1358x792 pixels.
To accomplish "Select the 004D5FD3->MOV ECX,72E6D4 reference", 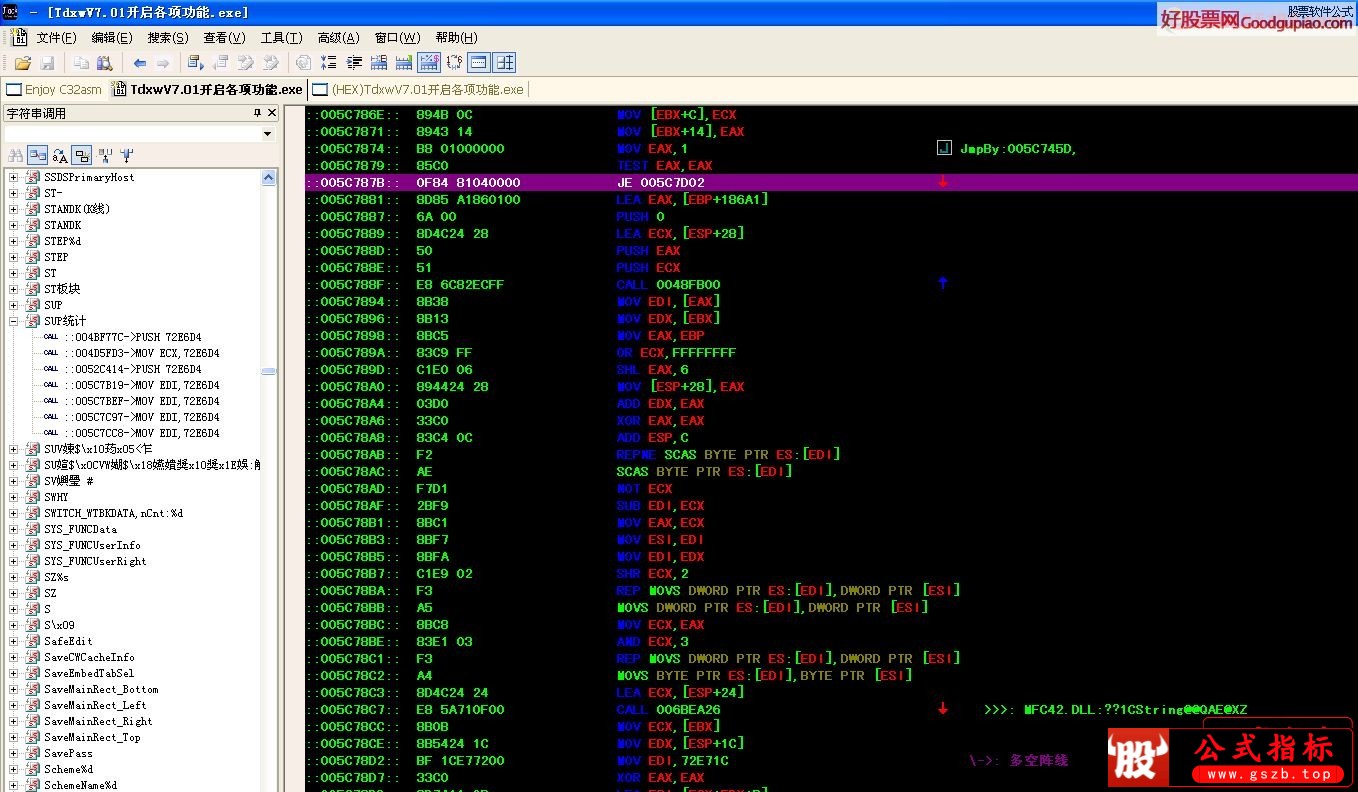I will point(142,353).
